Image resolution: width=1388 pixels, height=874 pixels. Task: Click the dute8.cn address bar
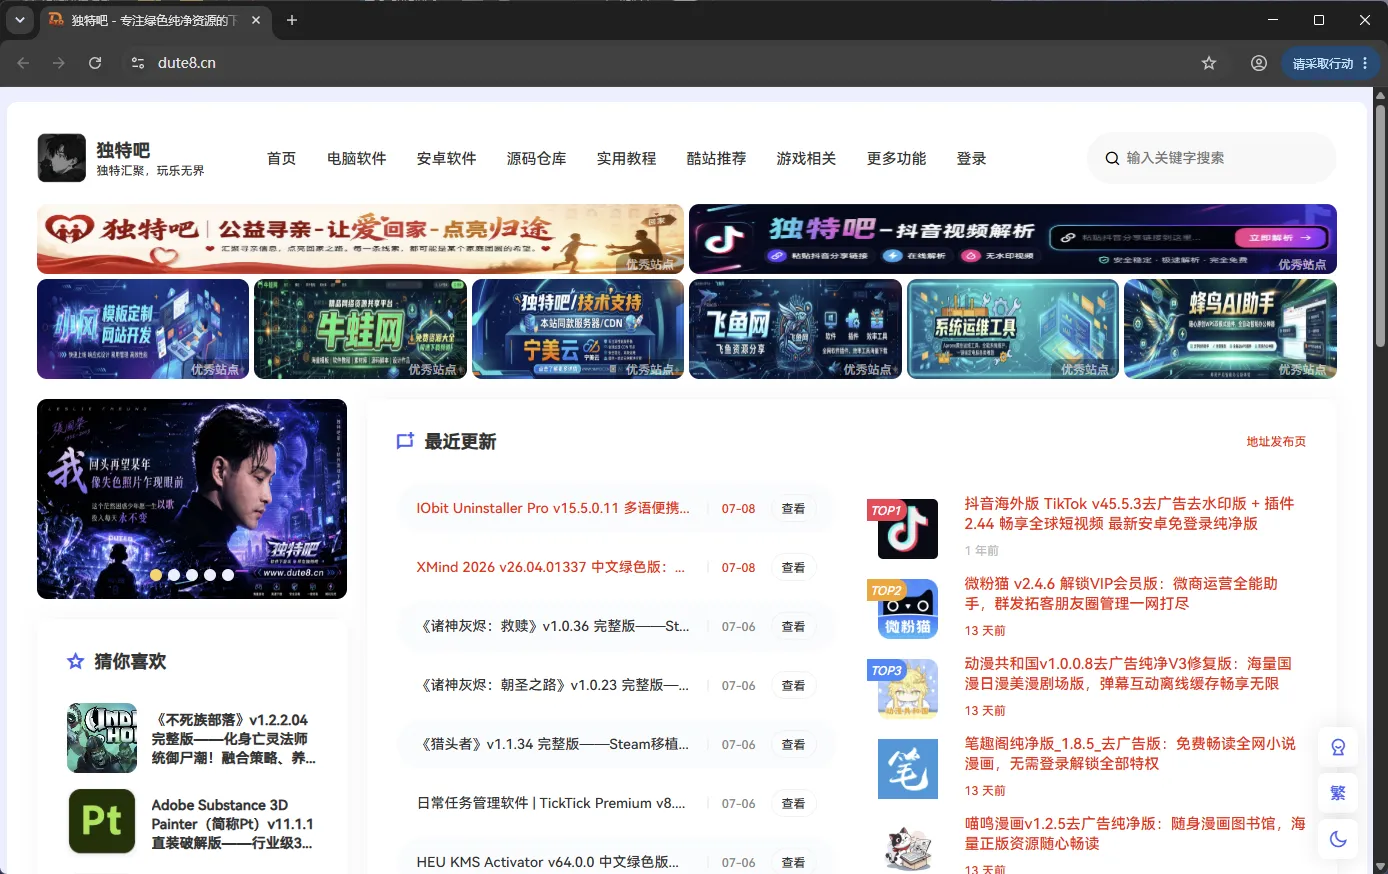[x=660, y=63]
